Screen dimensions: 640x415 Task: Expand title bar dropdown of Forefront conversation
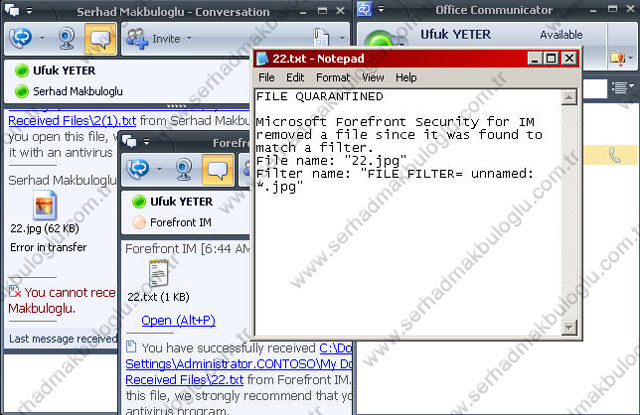click(147, 142)
